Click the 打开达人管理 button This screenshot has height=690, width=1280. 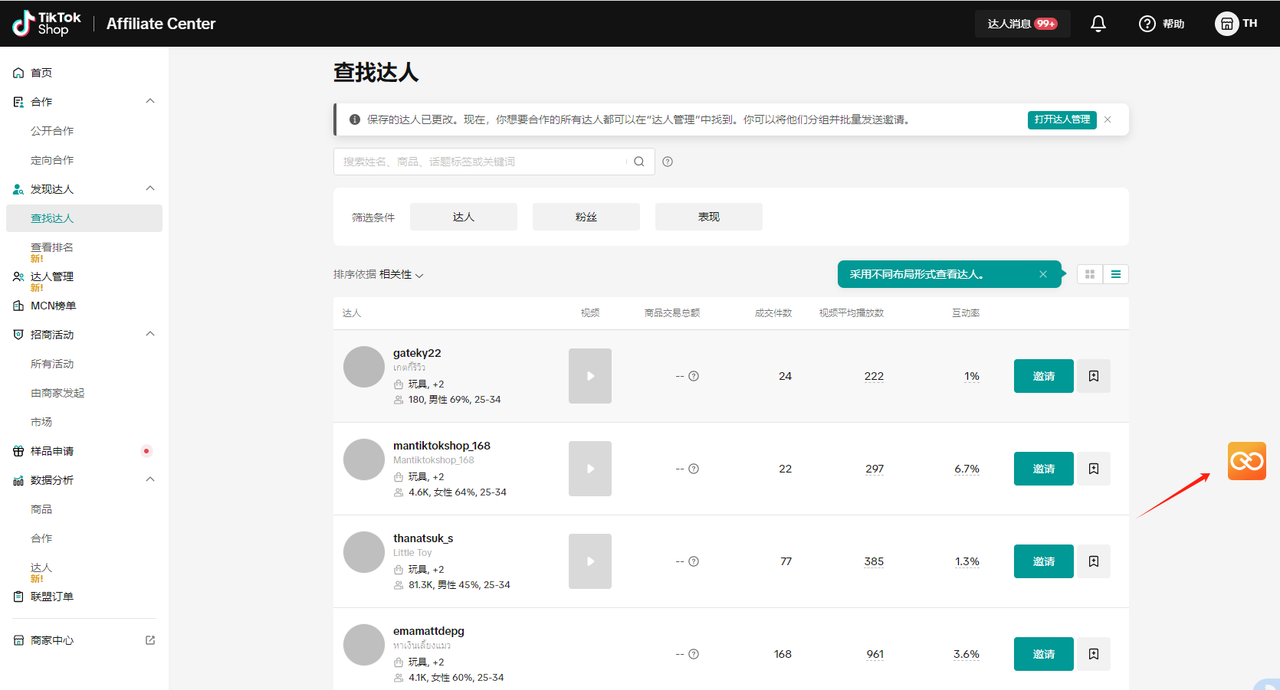click(1062, 120)
